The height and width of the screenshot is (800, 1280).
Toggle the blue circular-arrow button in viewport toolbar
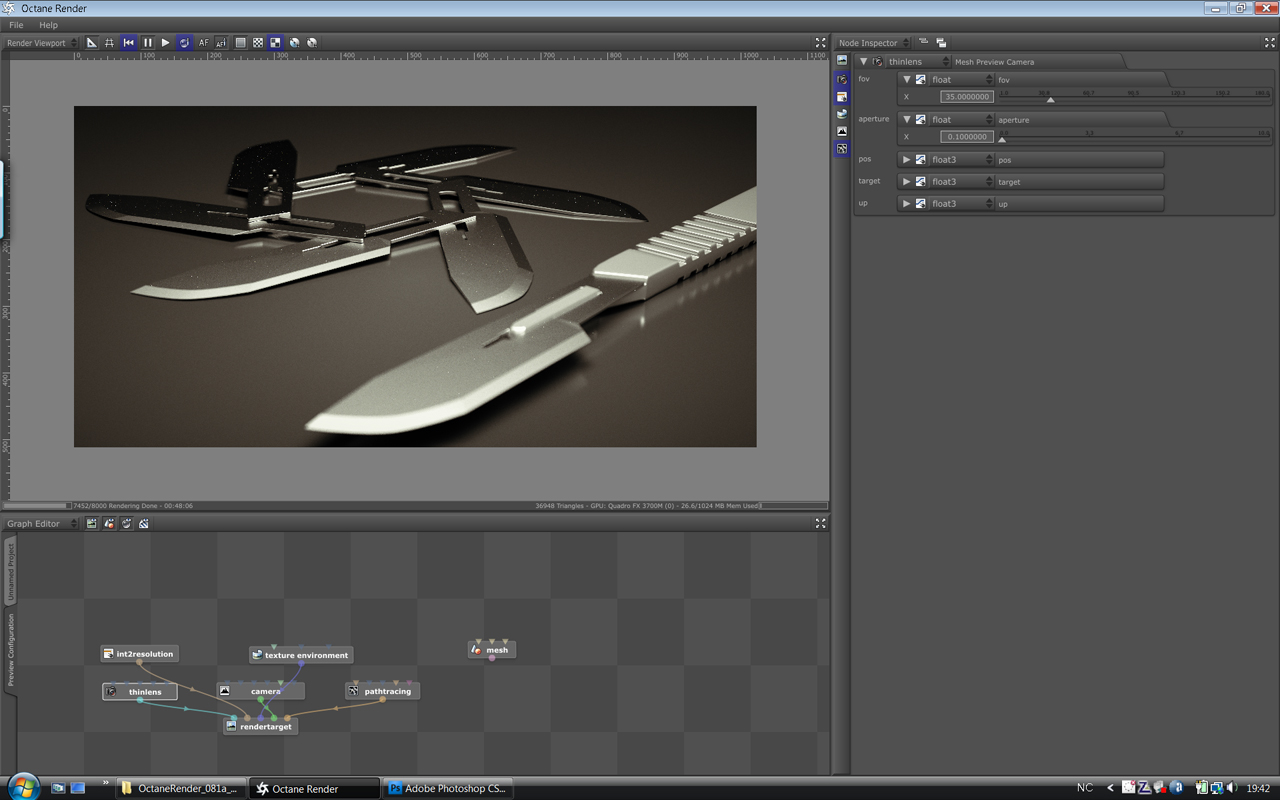[184, 43]
